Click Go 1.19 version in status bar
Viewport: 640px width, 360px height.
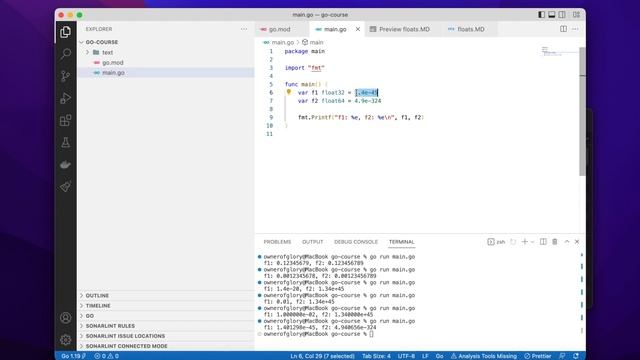[x=73, y=356]
